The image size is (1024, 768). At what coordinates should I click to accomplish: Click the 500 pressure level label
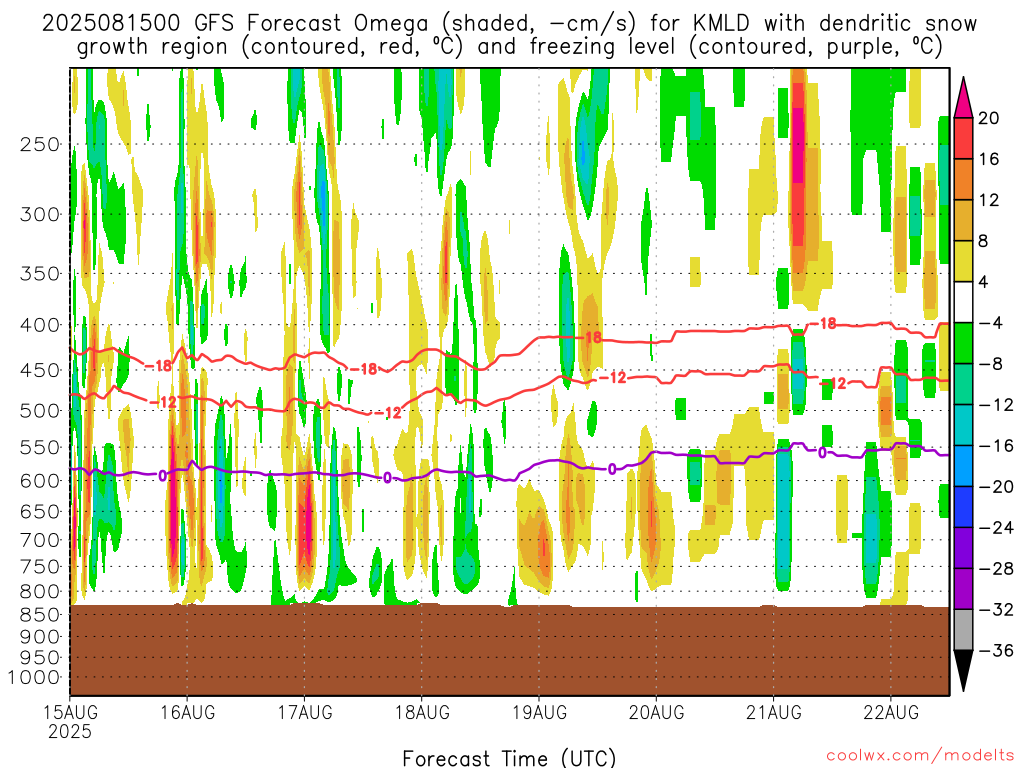(40, 411)
